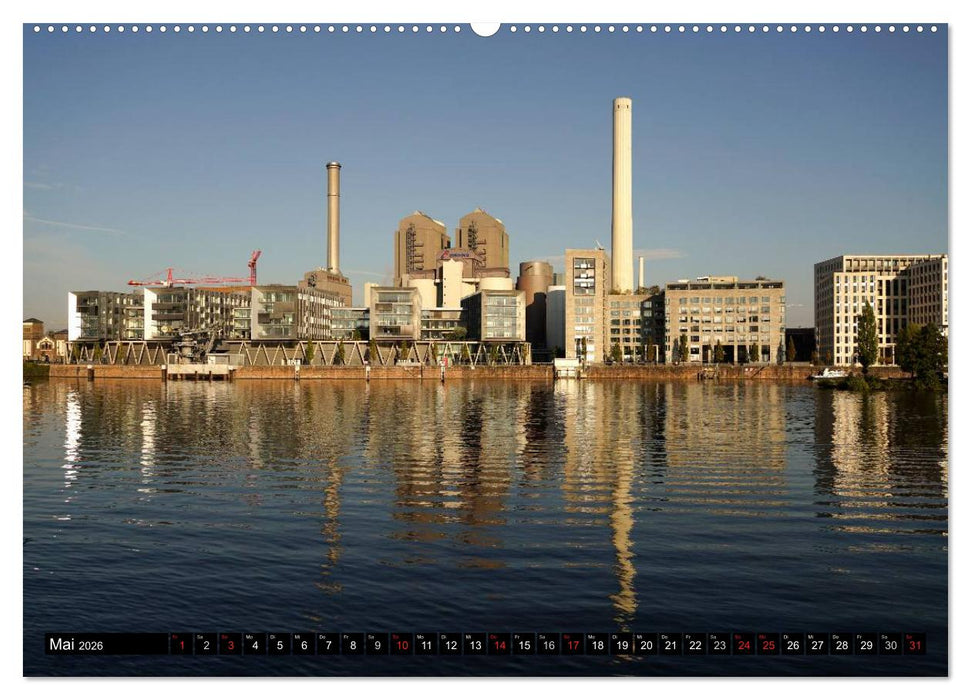Viewport: 971px width, 700px height.
Task: Toggle selection of date 2
Action: coord(206,647)
